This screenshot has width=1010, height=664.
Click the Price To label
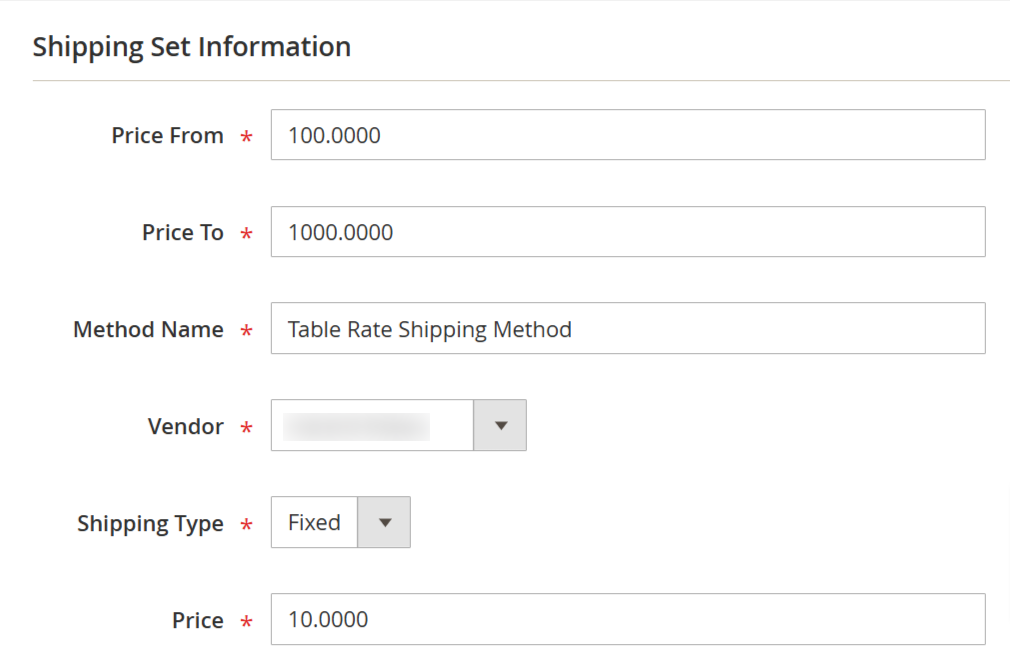[x=183, y=233]
